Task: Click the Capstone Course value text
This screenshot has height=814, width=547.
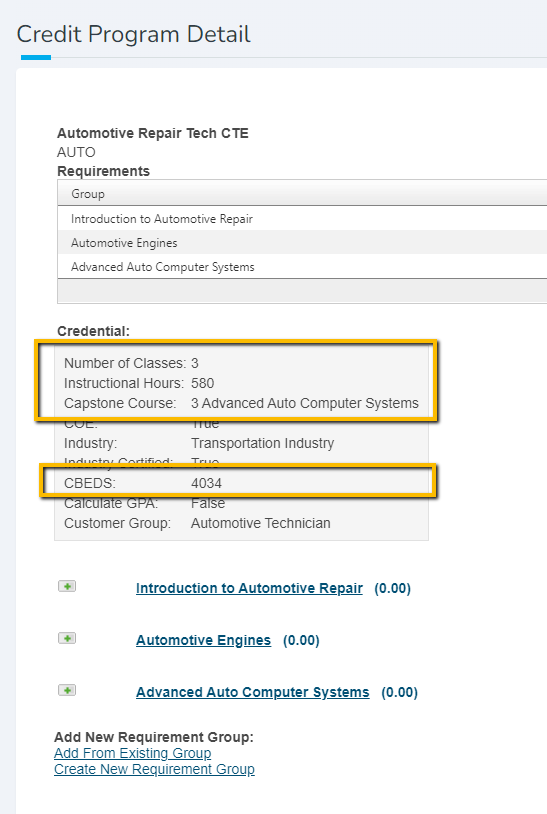Action: pos(305,403)
